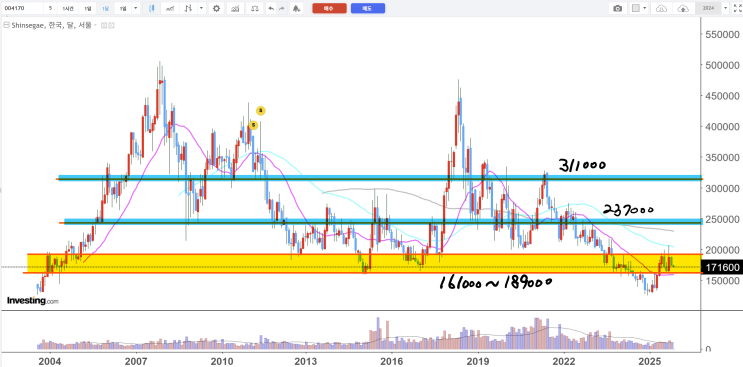Click the 500000 price axis label

(x=723, y=65)
